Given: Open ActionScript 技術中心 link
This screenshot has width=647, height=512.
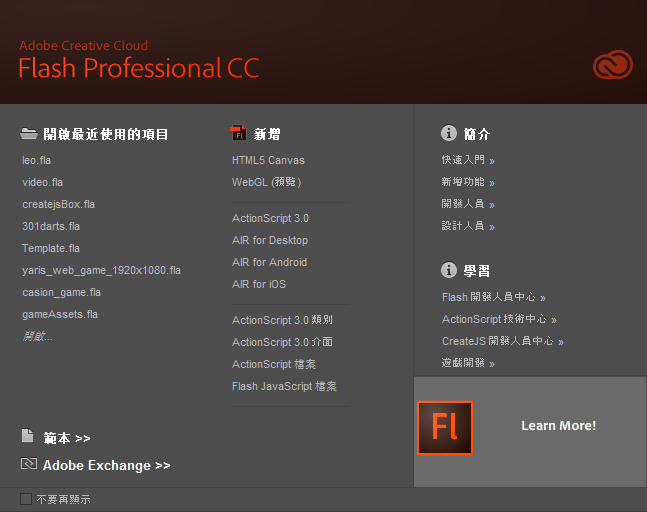Looking at the screenshot, I should pos(499,319).
